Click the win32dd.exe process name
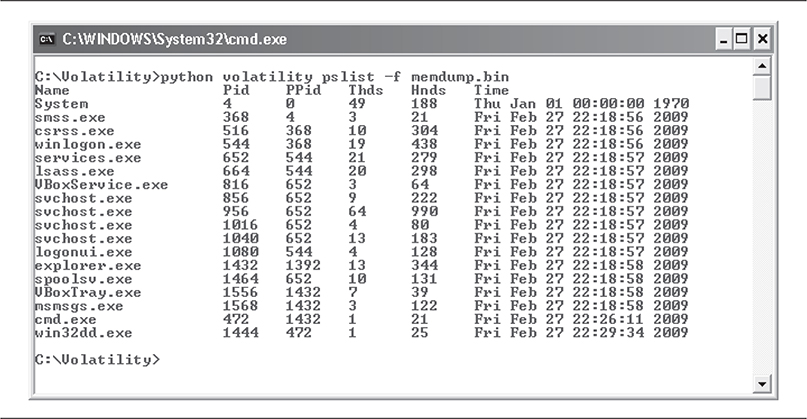807x419 pixels. tap(83, 333)
